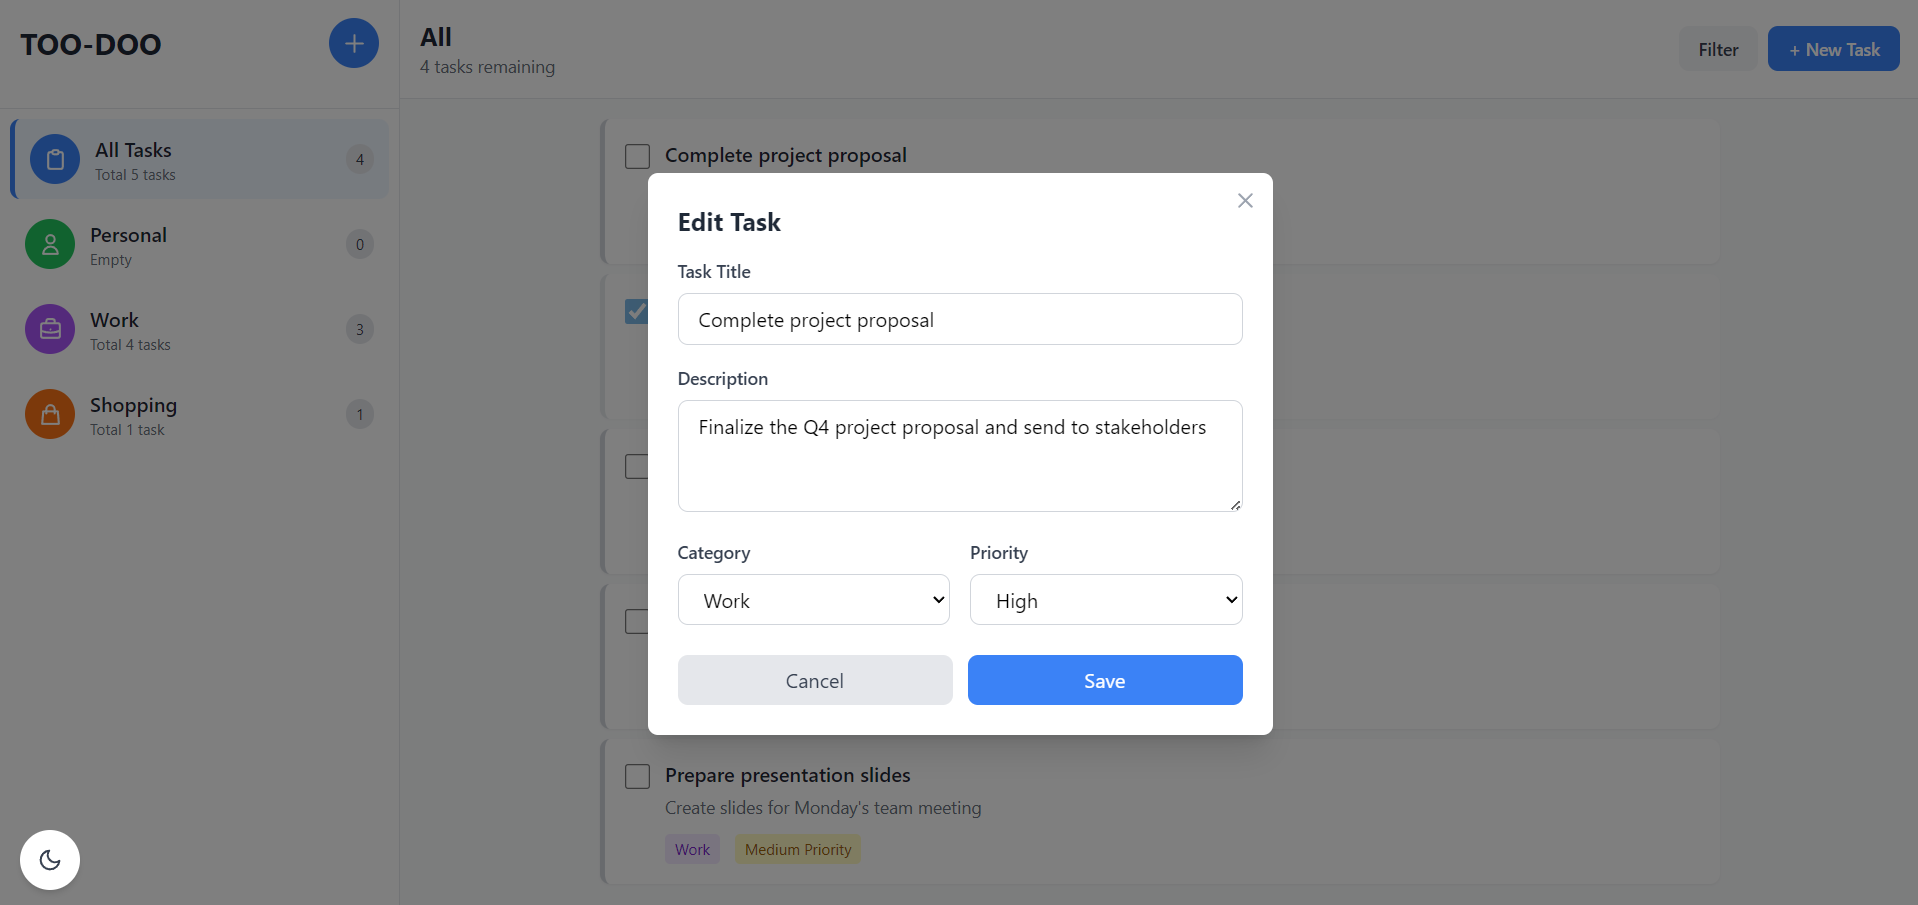Click the orange Shopping bag icon

50,414
